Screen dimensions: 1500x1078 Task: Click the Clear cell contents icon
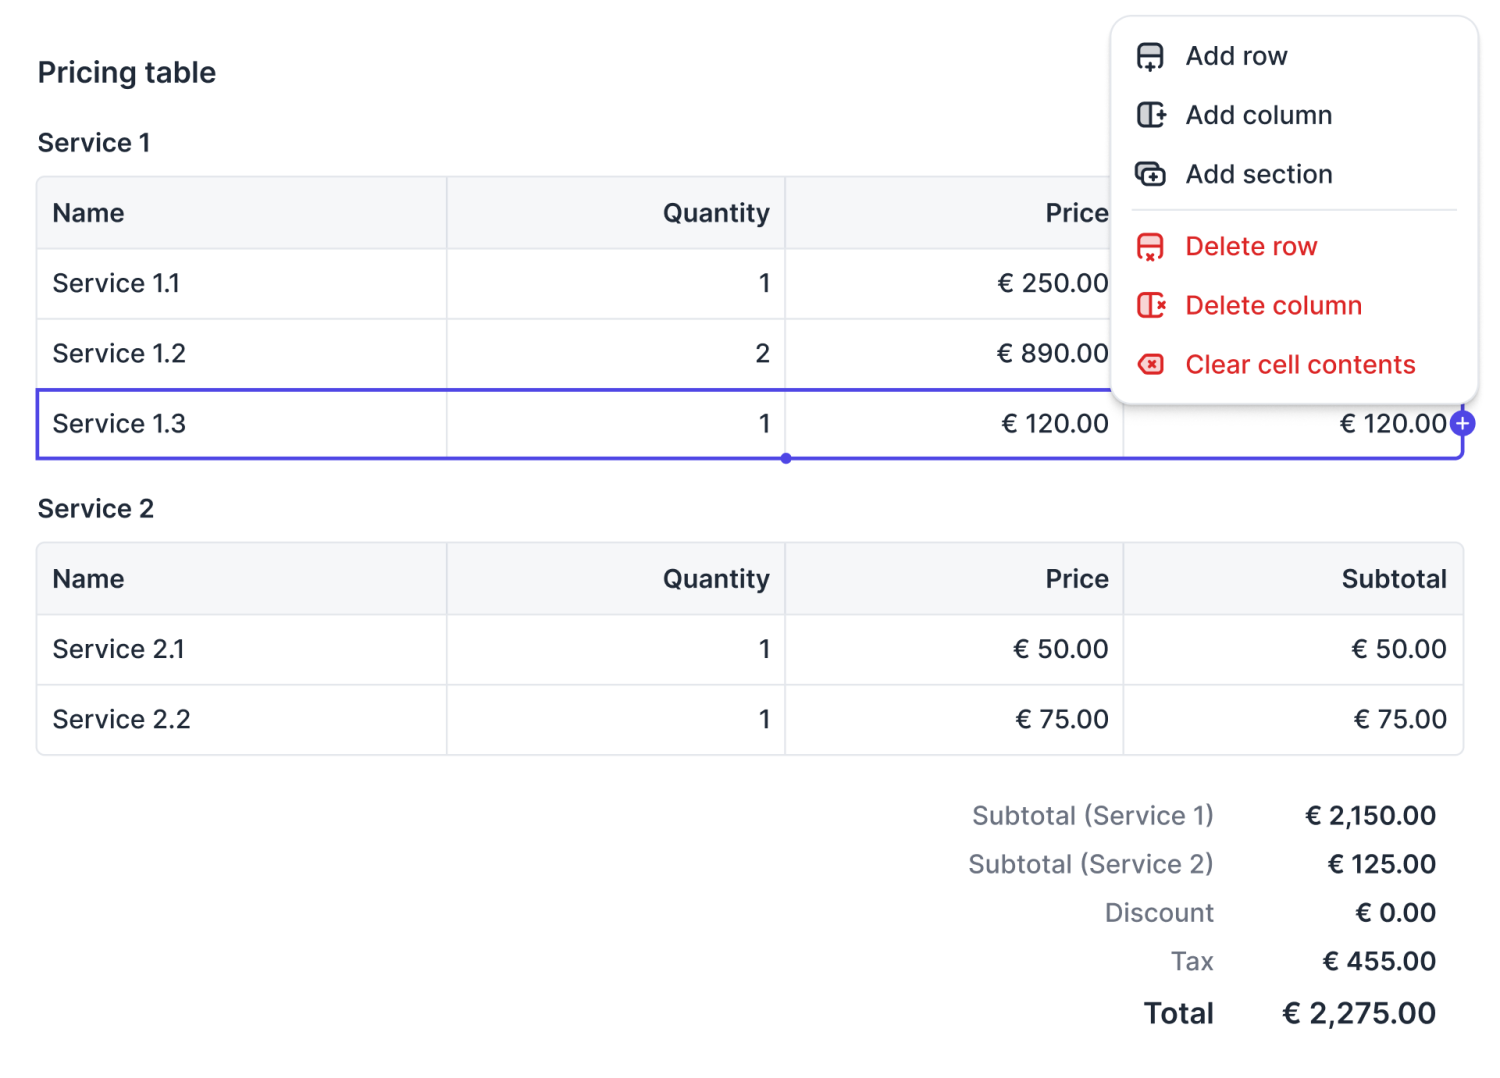tap(1151, 364)
